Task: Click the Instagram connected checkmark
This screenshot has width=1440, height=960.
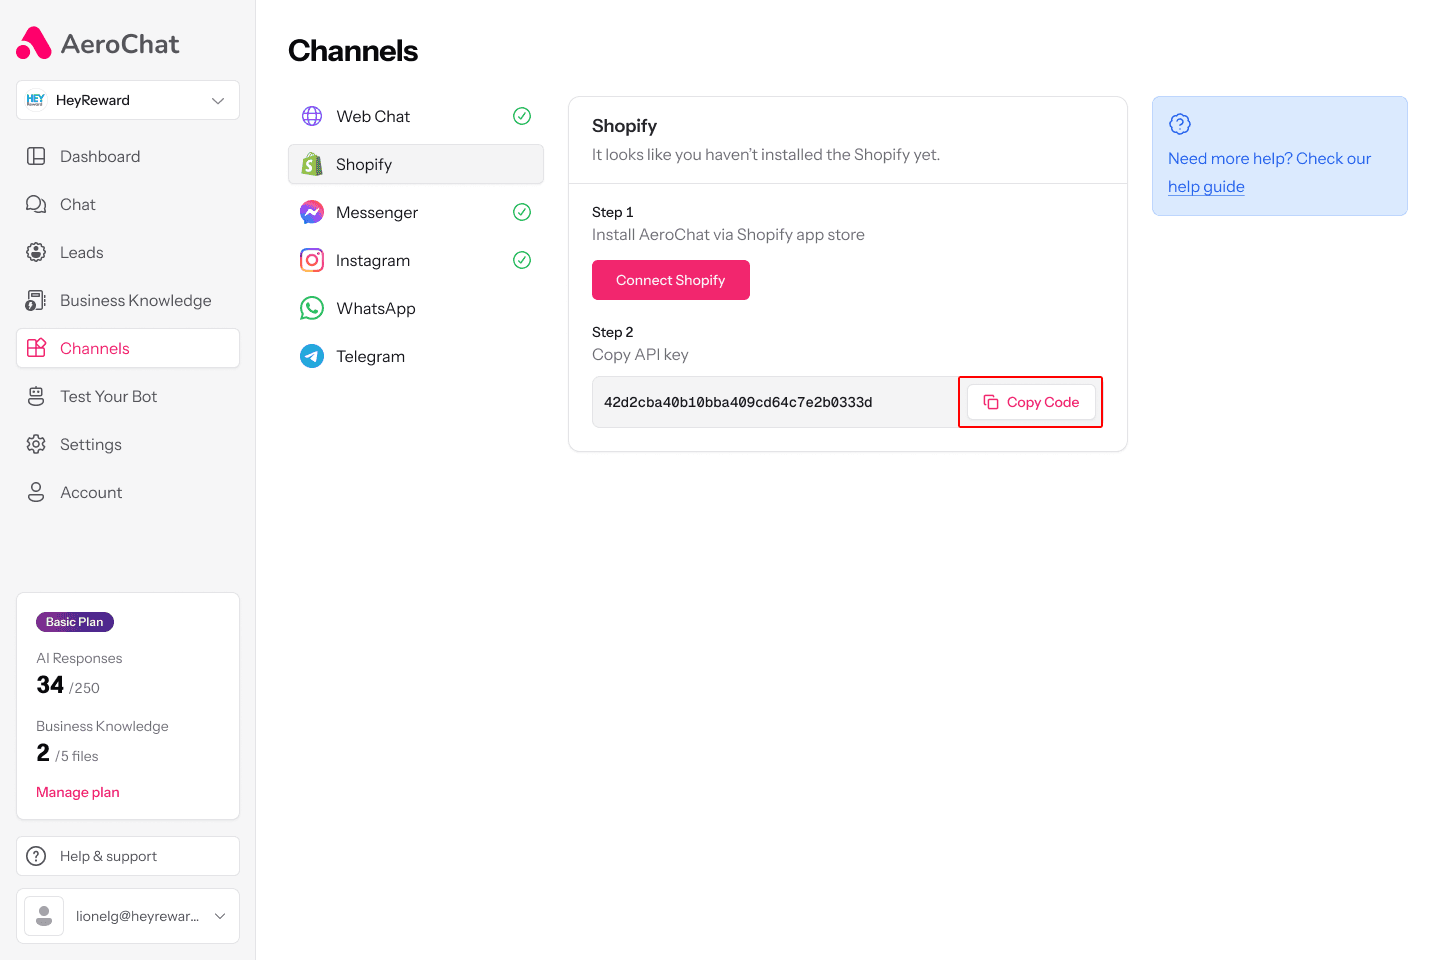Action: coord(522,260)
